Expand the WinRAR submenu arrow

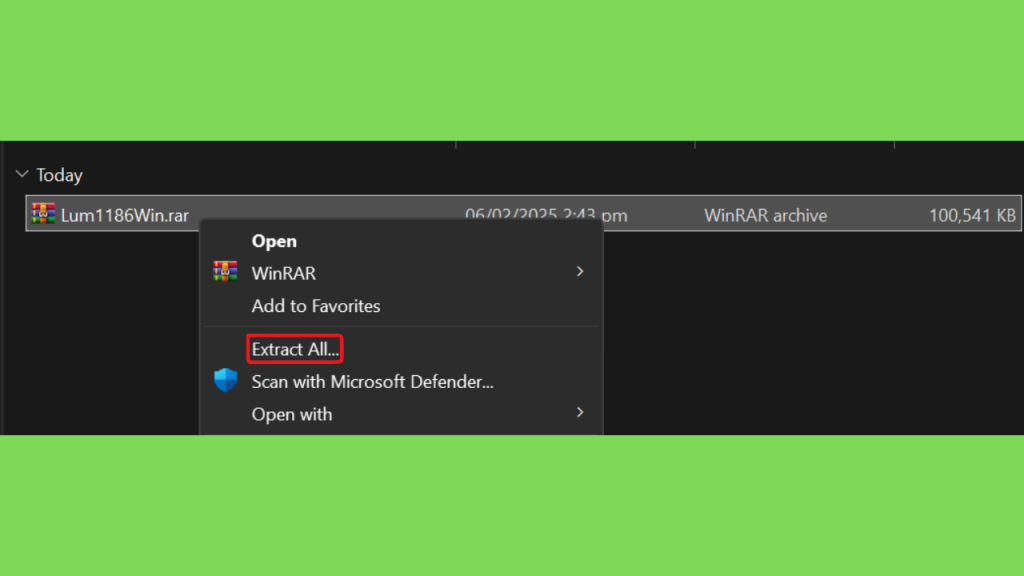[x=580, y=272]
